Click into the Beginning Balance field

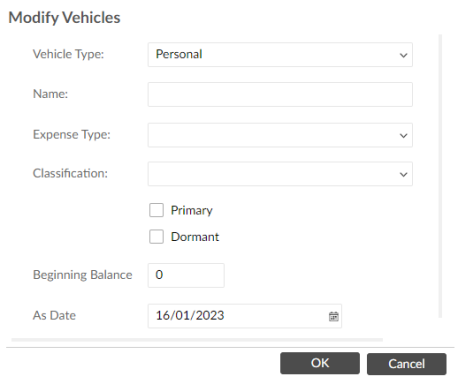pyautogui.click(x=186, y=275)
